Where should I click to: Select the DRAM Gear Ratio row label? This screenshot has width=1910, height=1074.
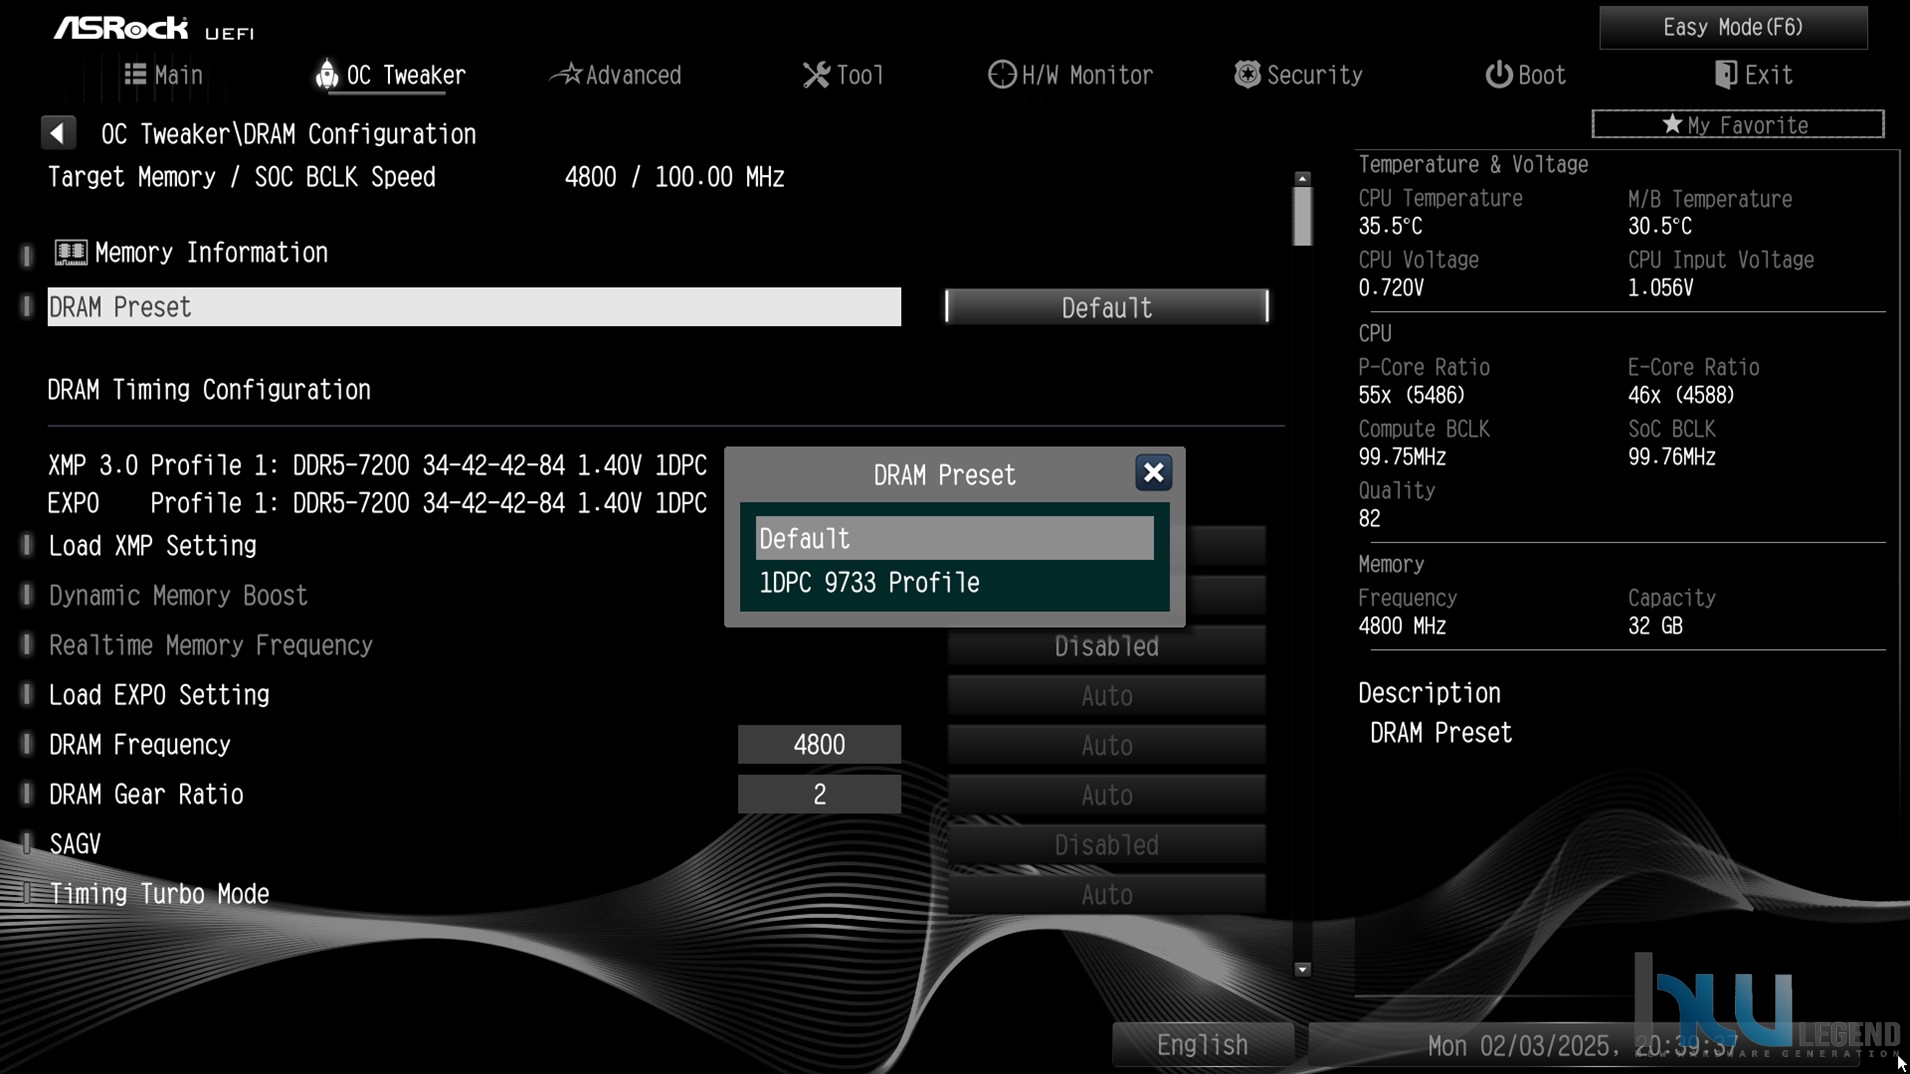[146, 795]
